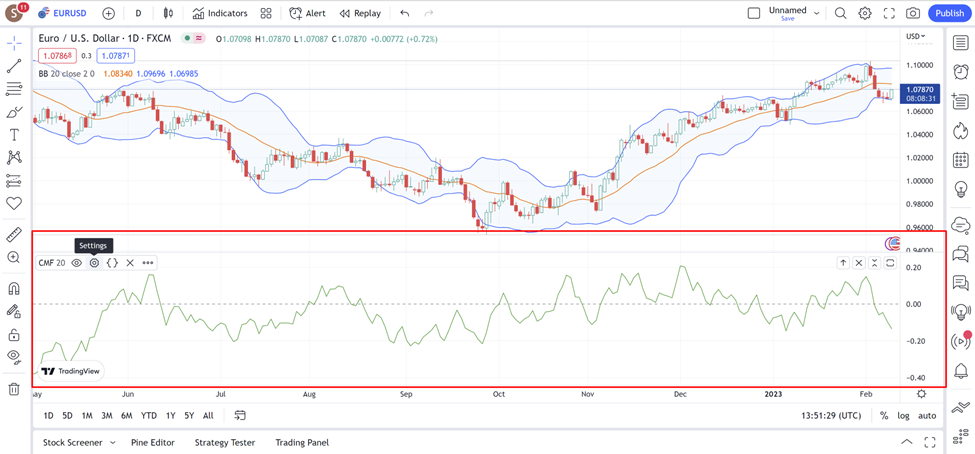The image size is (975, 454).
Task: Open chart settings gear in top toolbar
Action: click(864, 13)
